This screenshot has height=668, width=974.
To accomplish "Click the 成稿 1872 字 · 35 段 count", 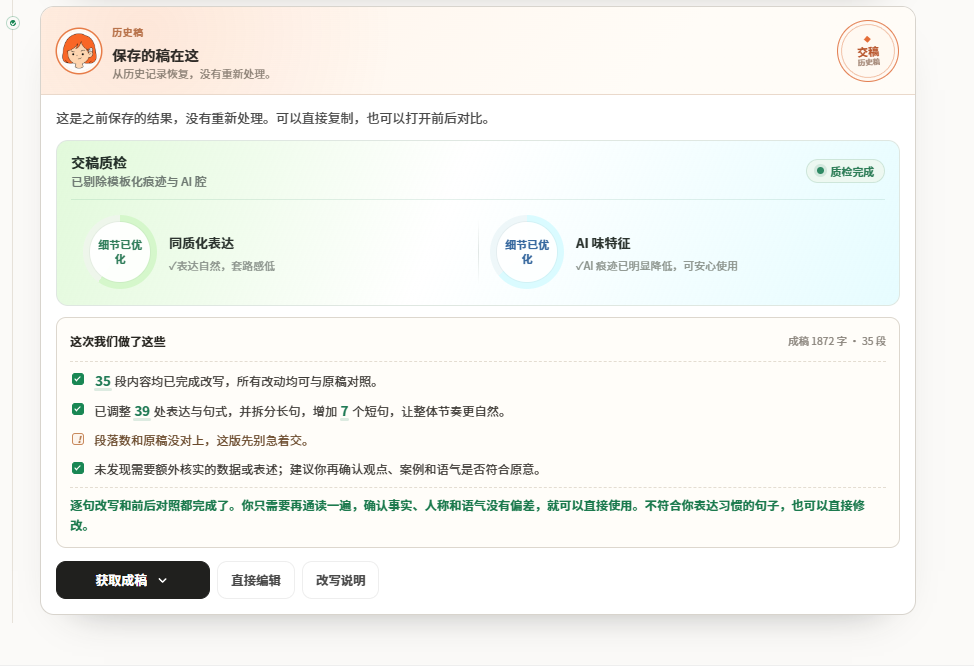I will point(837,341).
